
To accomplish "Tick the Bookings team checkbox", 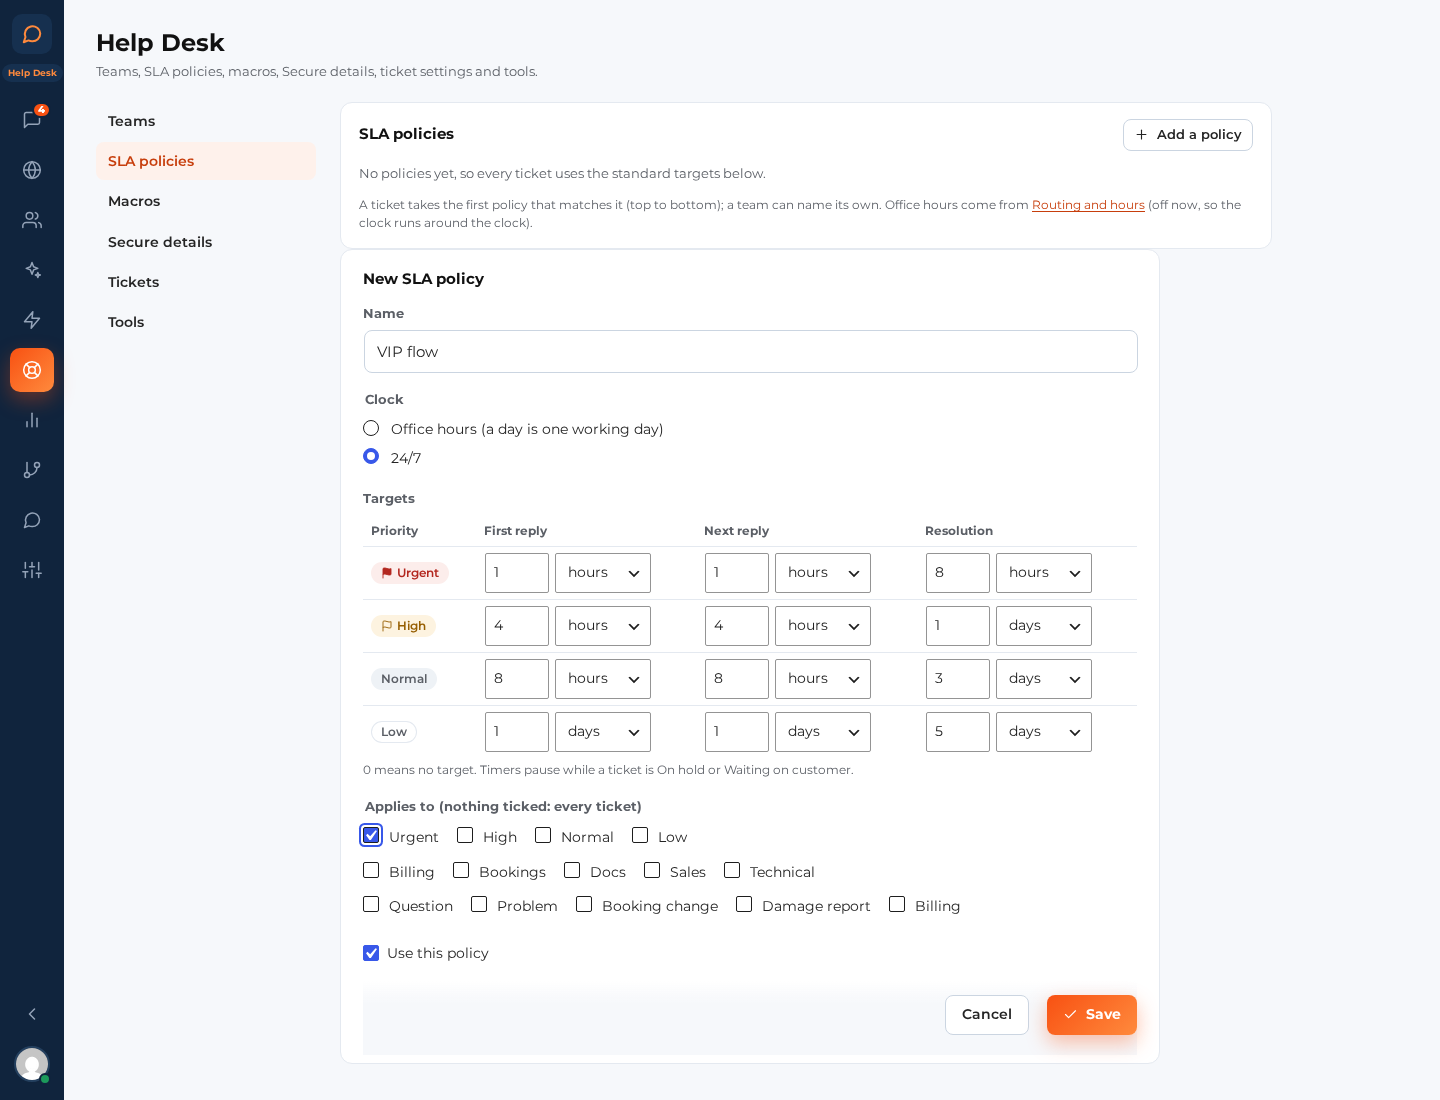I will pyautogui.click(x=461, y=870).
